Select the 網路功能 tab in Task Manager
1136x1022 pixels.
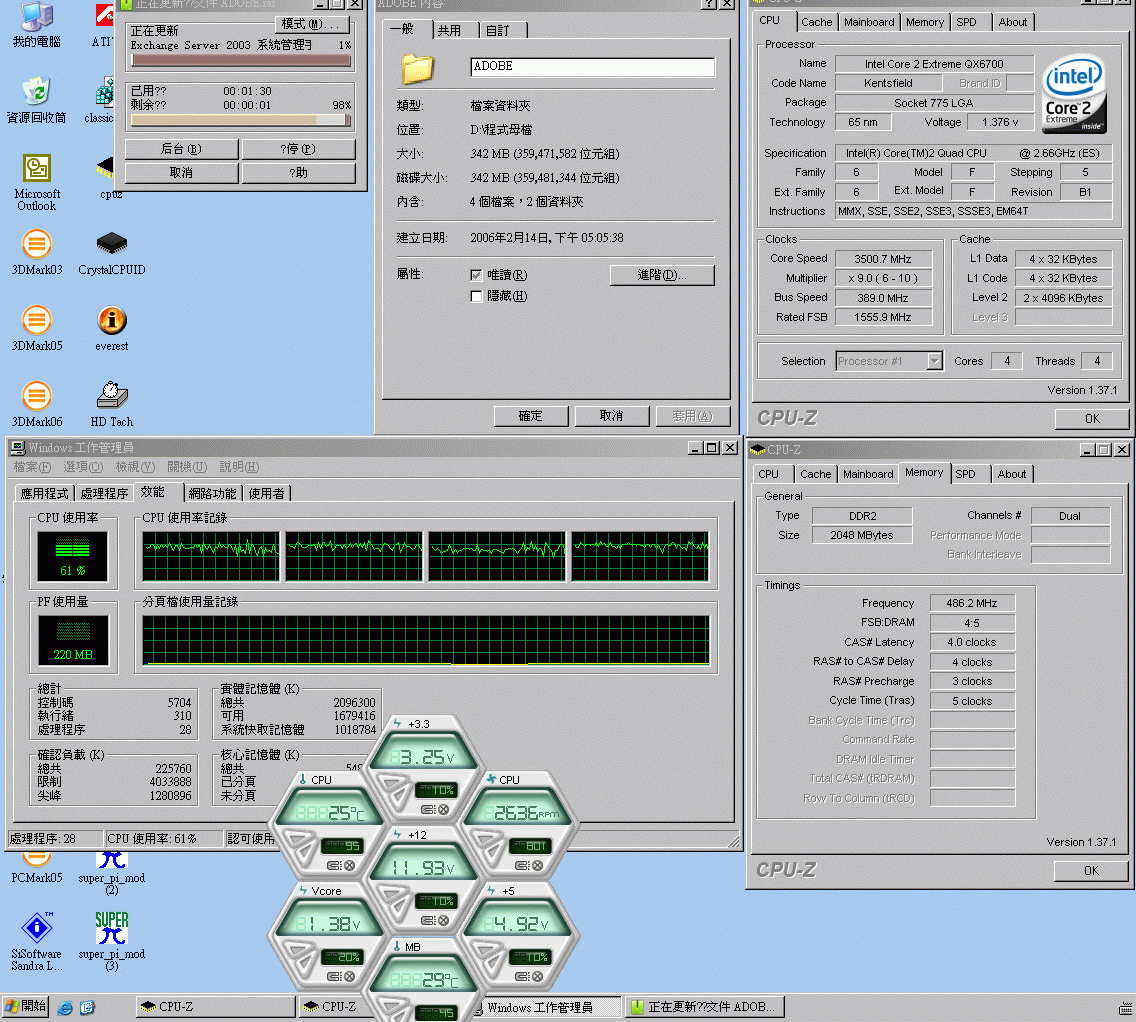[212, 493]
